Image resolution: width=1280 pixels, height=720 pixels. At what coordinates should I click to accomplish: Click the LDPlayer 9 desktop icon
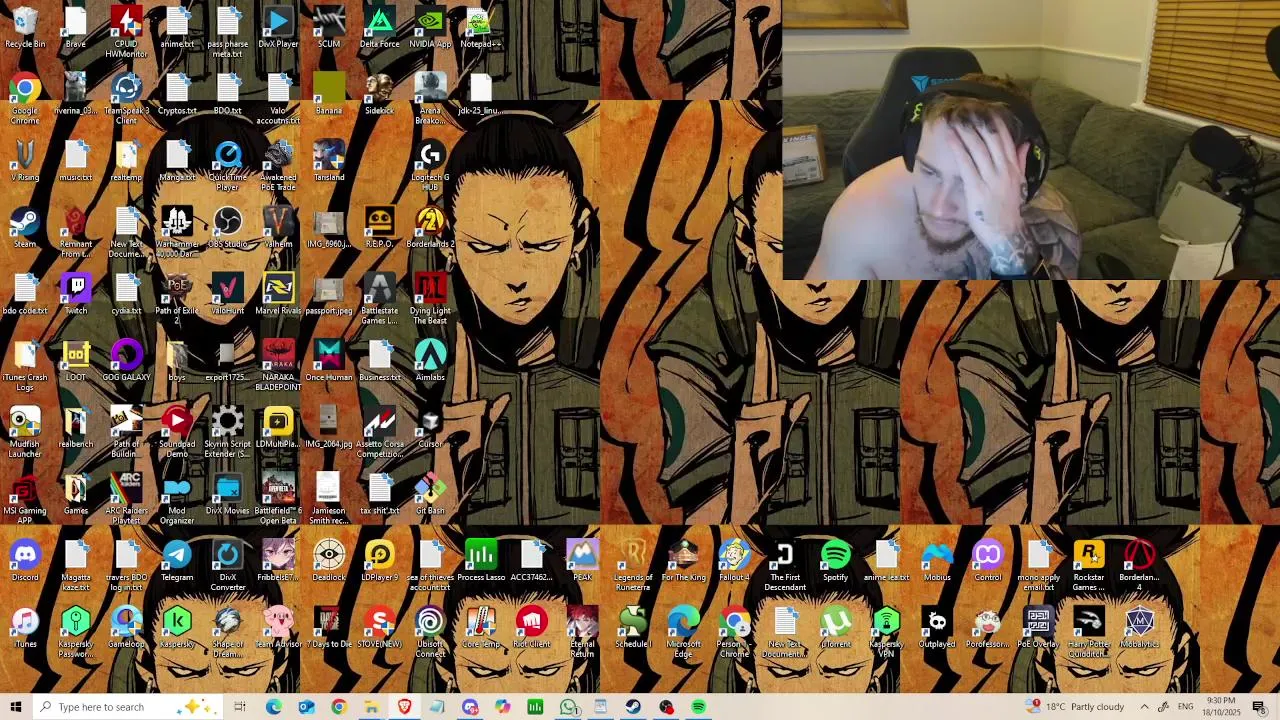379,561
